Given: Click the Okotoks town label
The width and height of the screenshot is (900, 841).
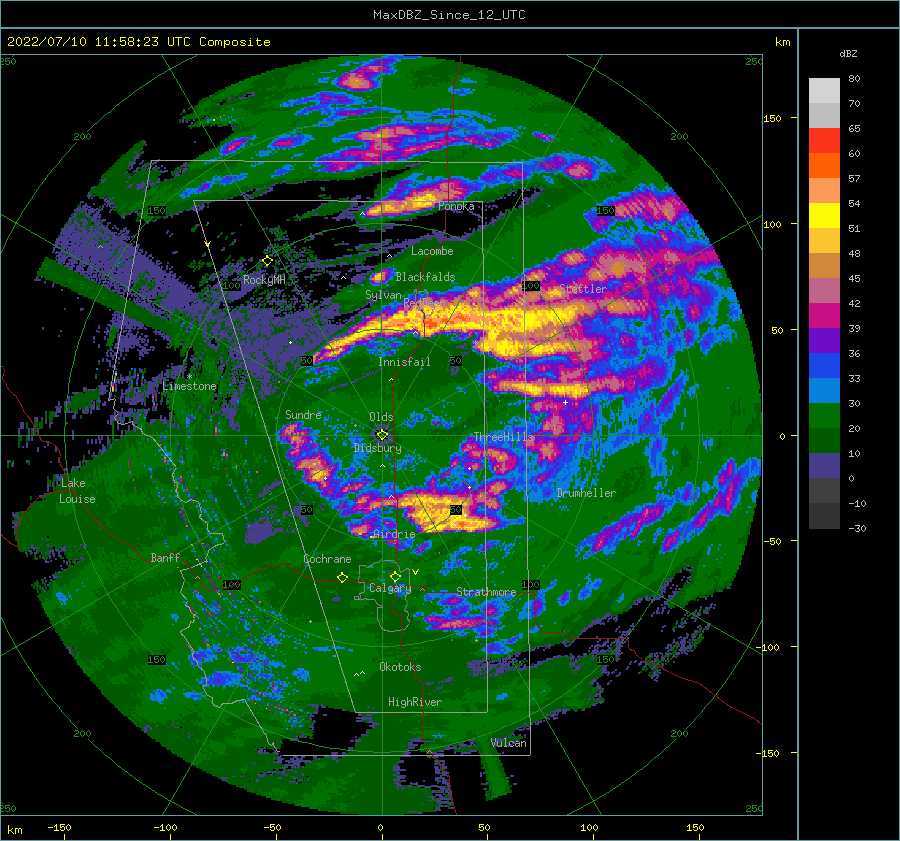Looking at the screenshot, I should (400, 667).
